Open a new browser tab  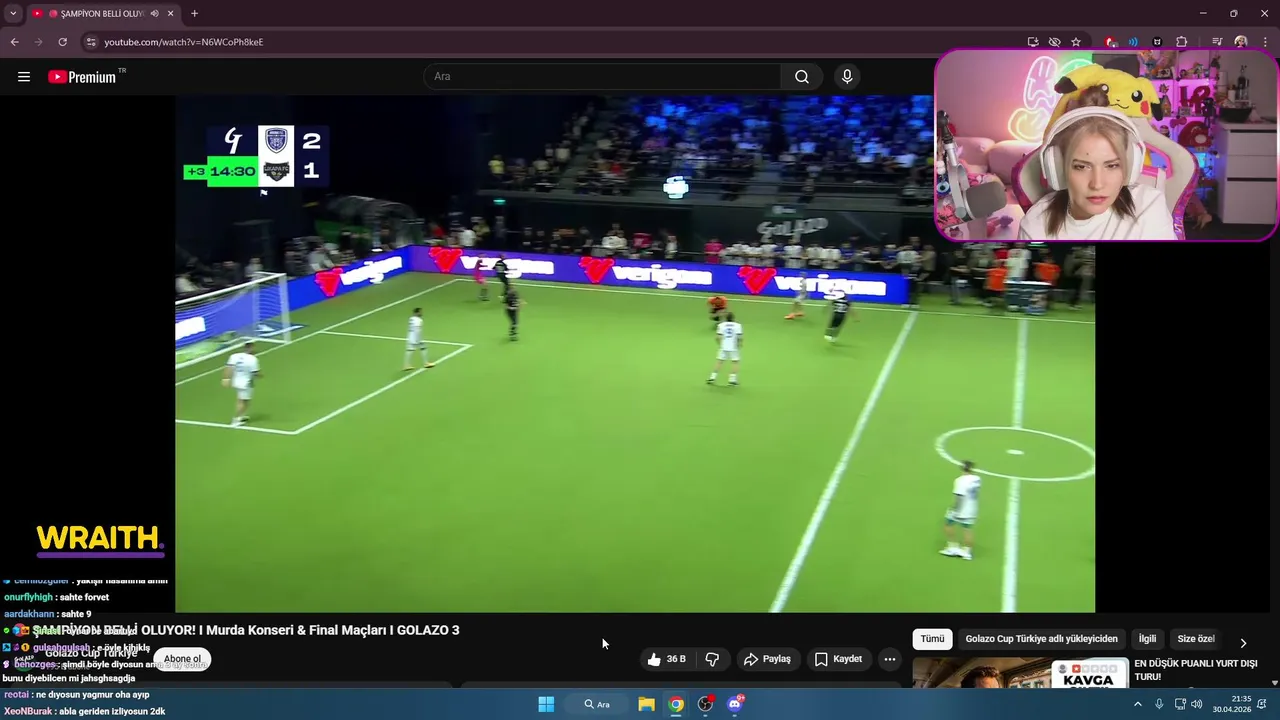click(194, 13)
